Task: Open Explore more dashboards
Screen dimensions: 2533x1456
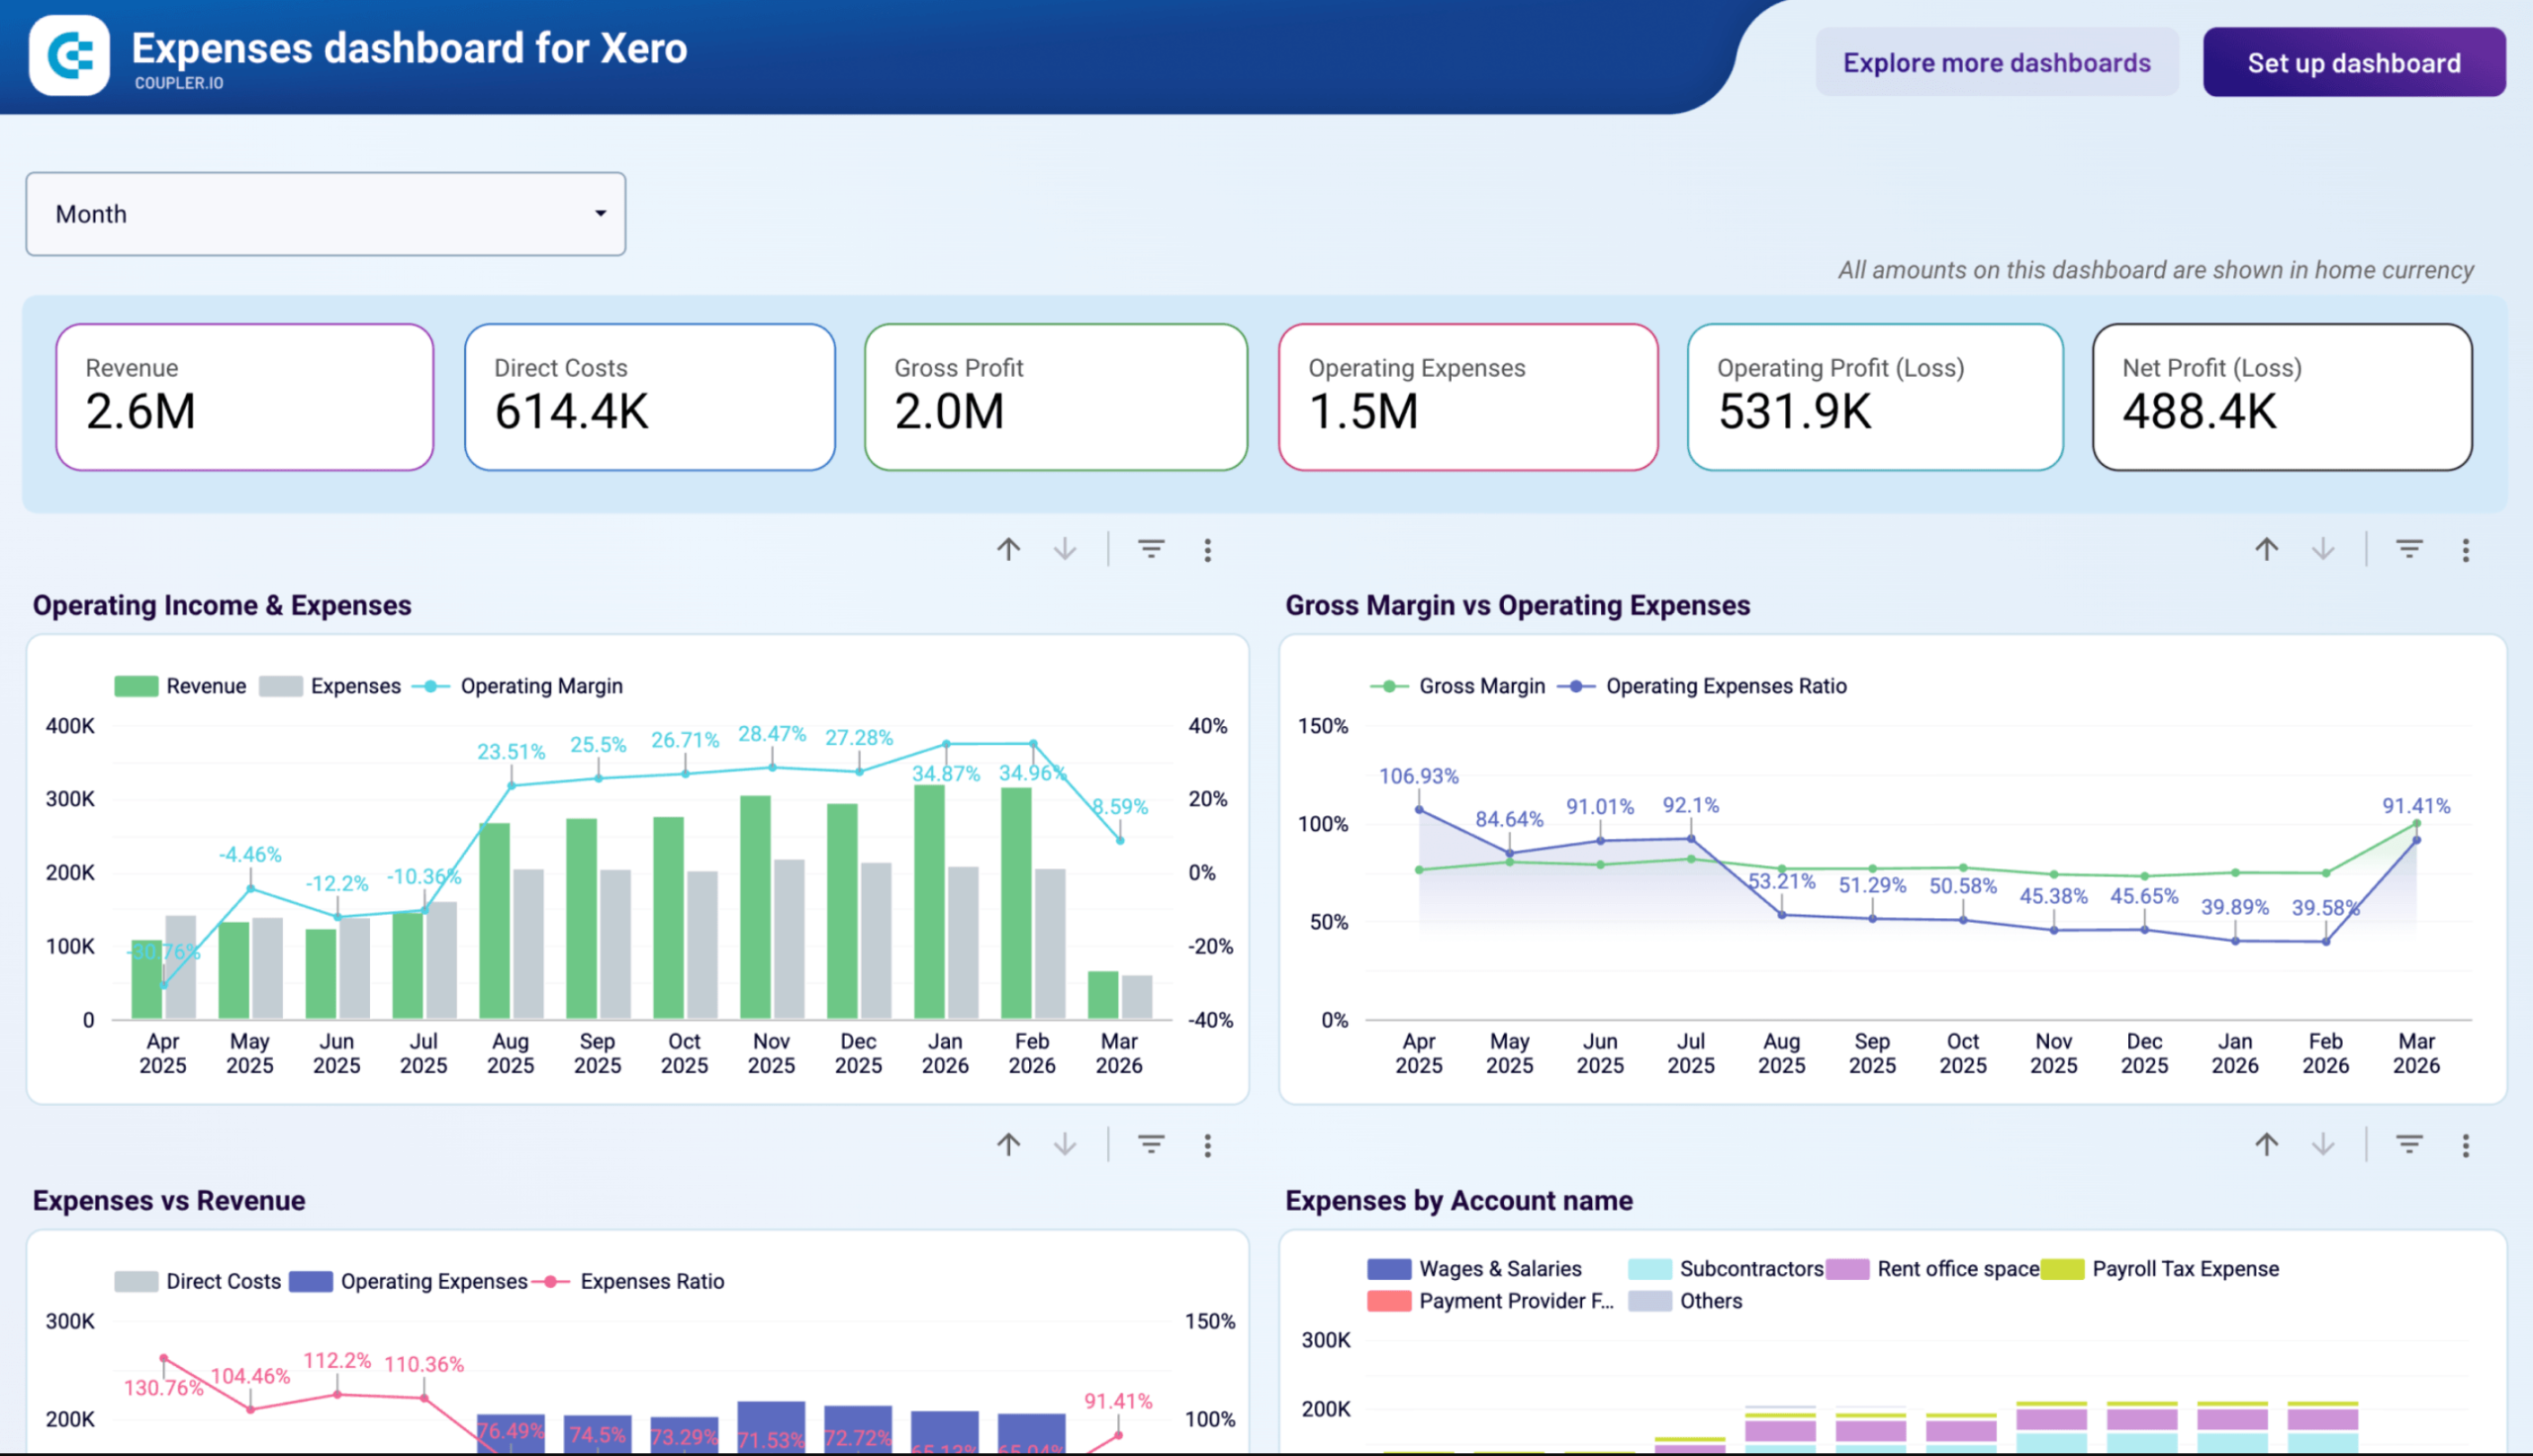Action: pos(1996,62)
